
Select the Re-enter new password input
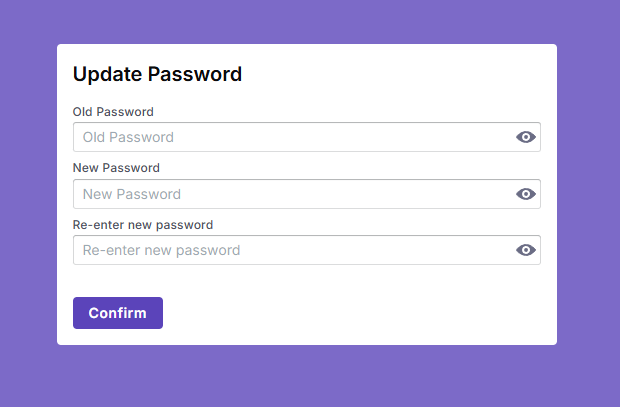point(290,250)
